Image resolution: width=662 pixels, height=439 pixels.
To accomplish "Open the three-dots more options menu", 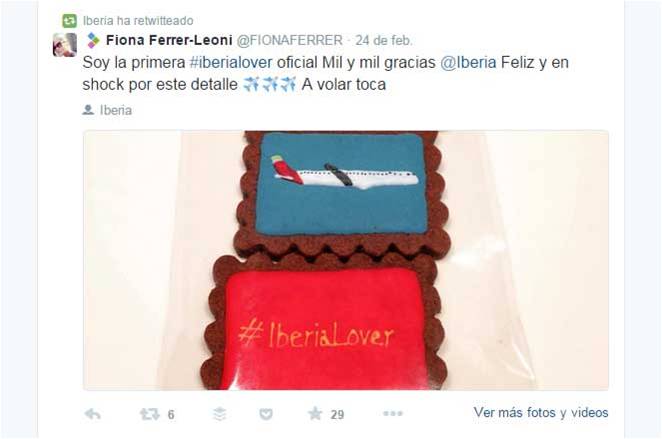I will pyautogui.click(x=393, y=414).
